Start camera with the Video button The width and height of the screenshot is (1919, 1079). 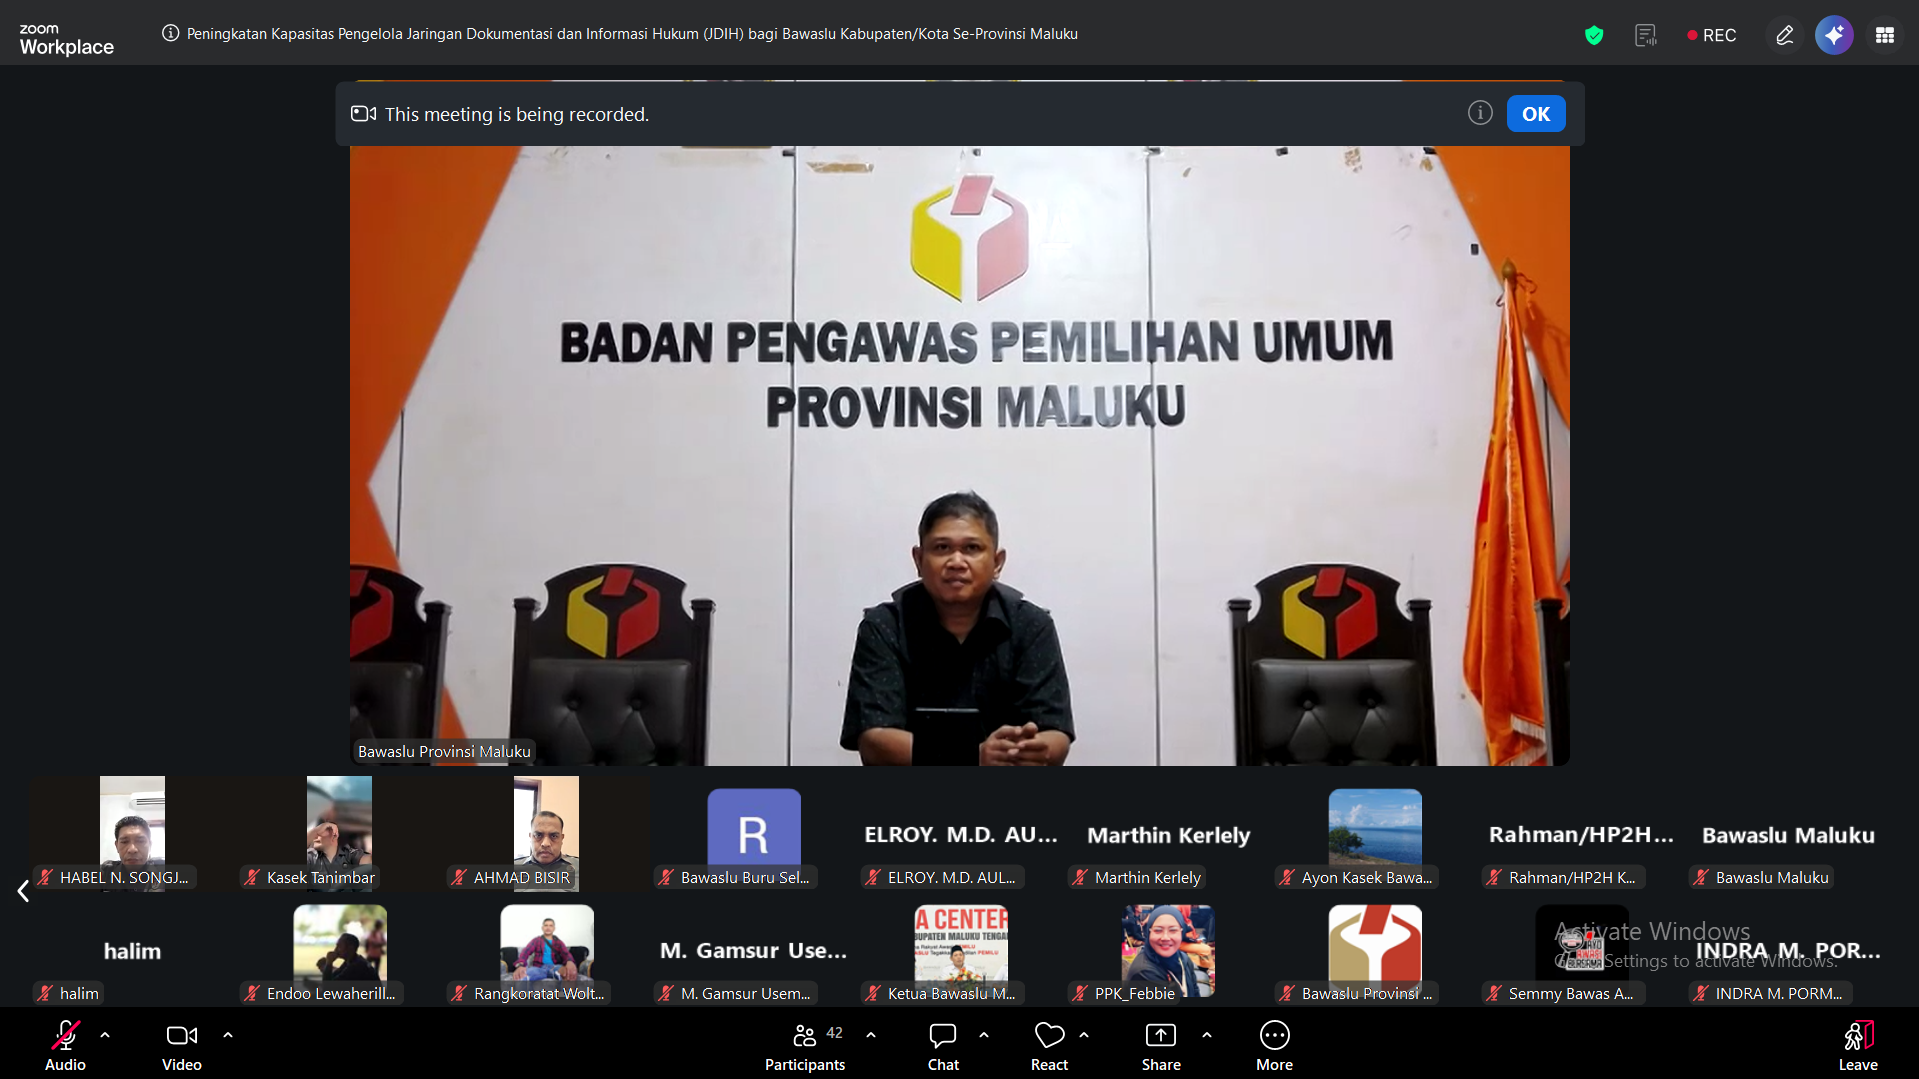182,1046
